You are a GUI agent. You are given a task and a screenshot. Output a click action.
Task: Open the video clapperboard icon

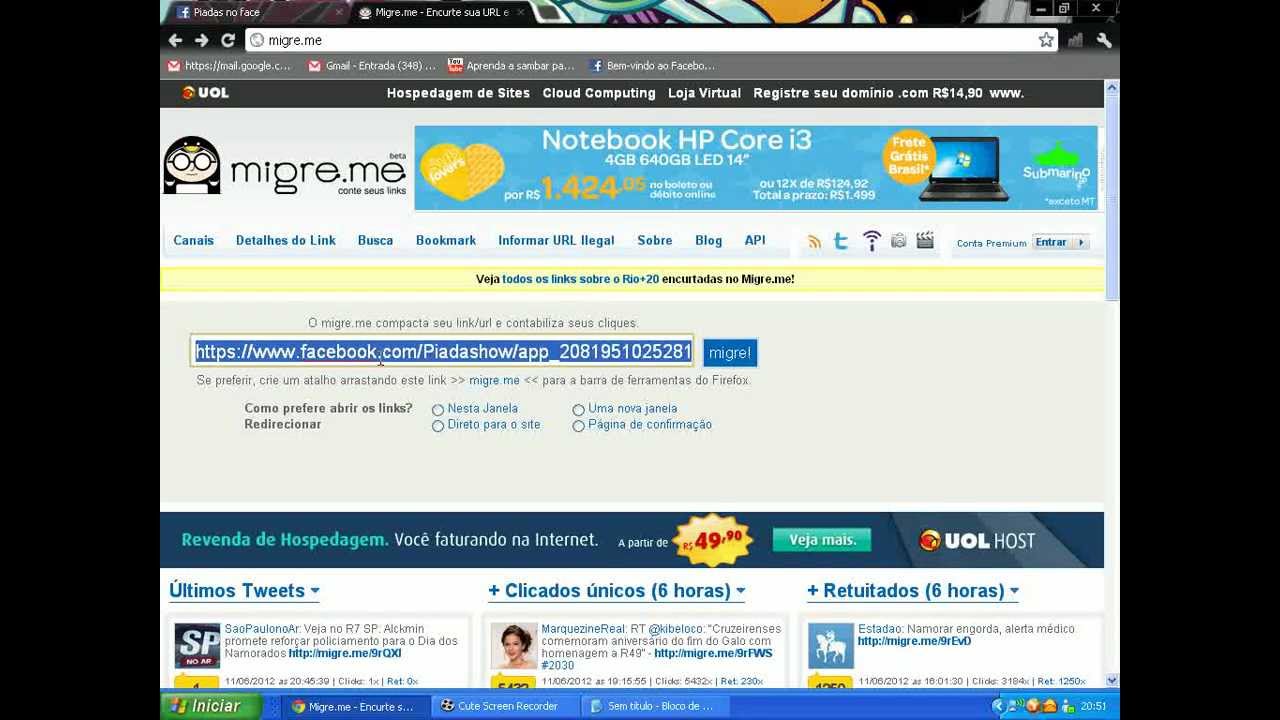(925, 240)
